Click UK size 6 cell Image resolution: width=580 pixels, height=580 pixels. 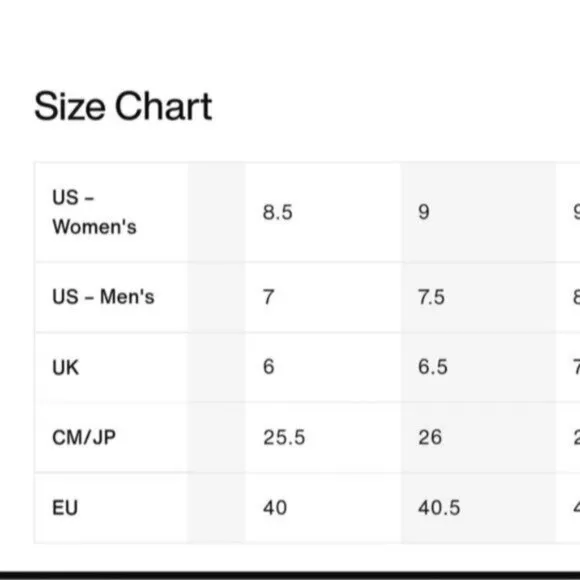pyautogui.click(x=323, y=367)
